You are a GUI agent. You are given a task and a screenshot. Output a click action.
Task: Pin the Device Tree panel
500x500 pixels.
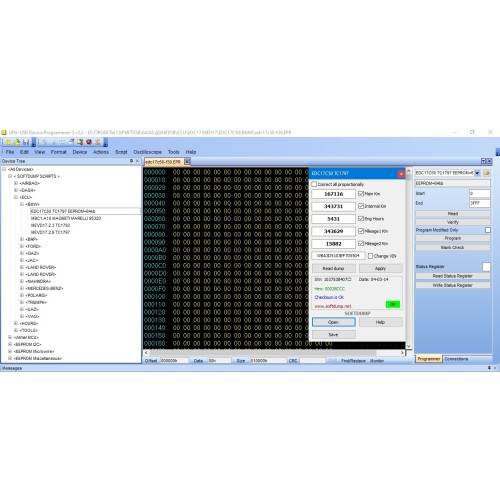tap(131, 161)
